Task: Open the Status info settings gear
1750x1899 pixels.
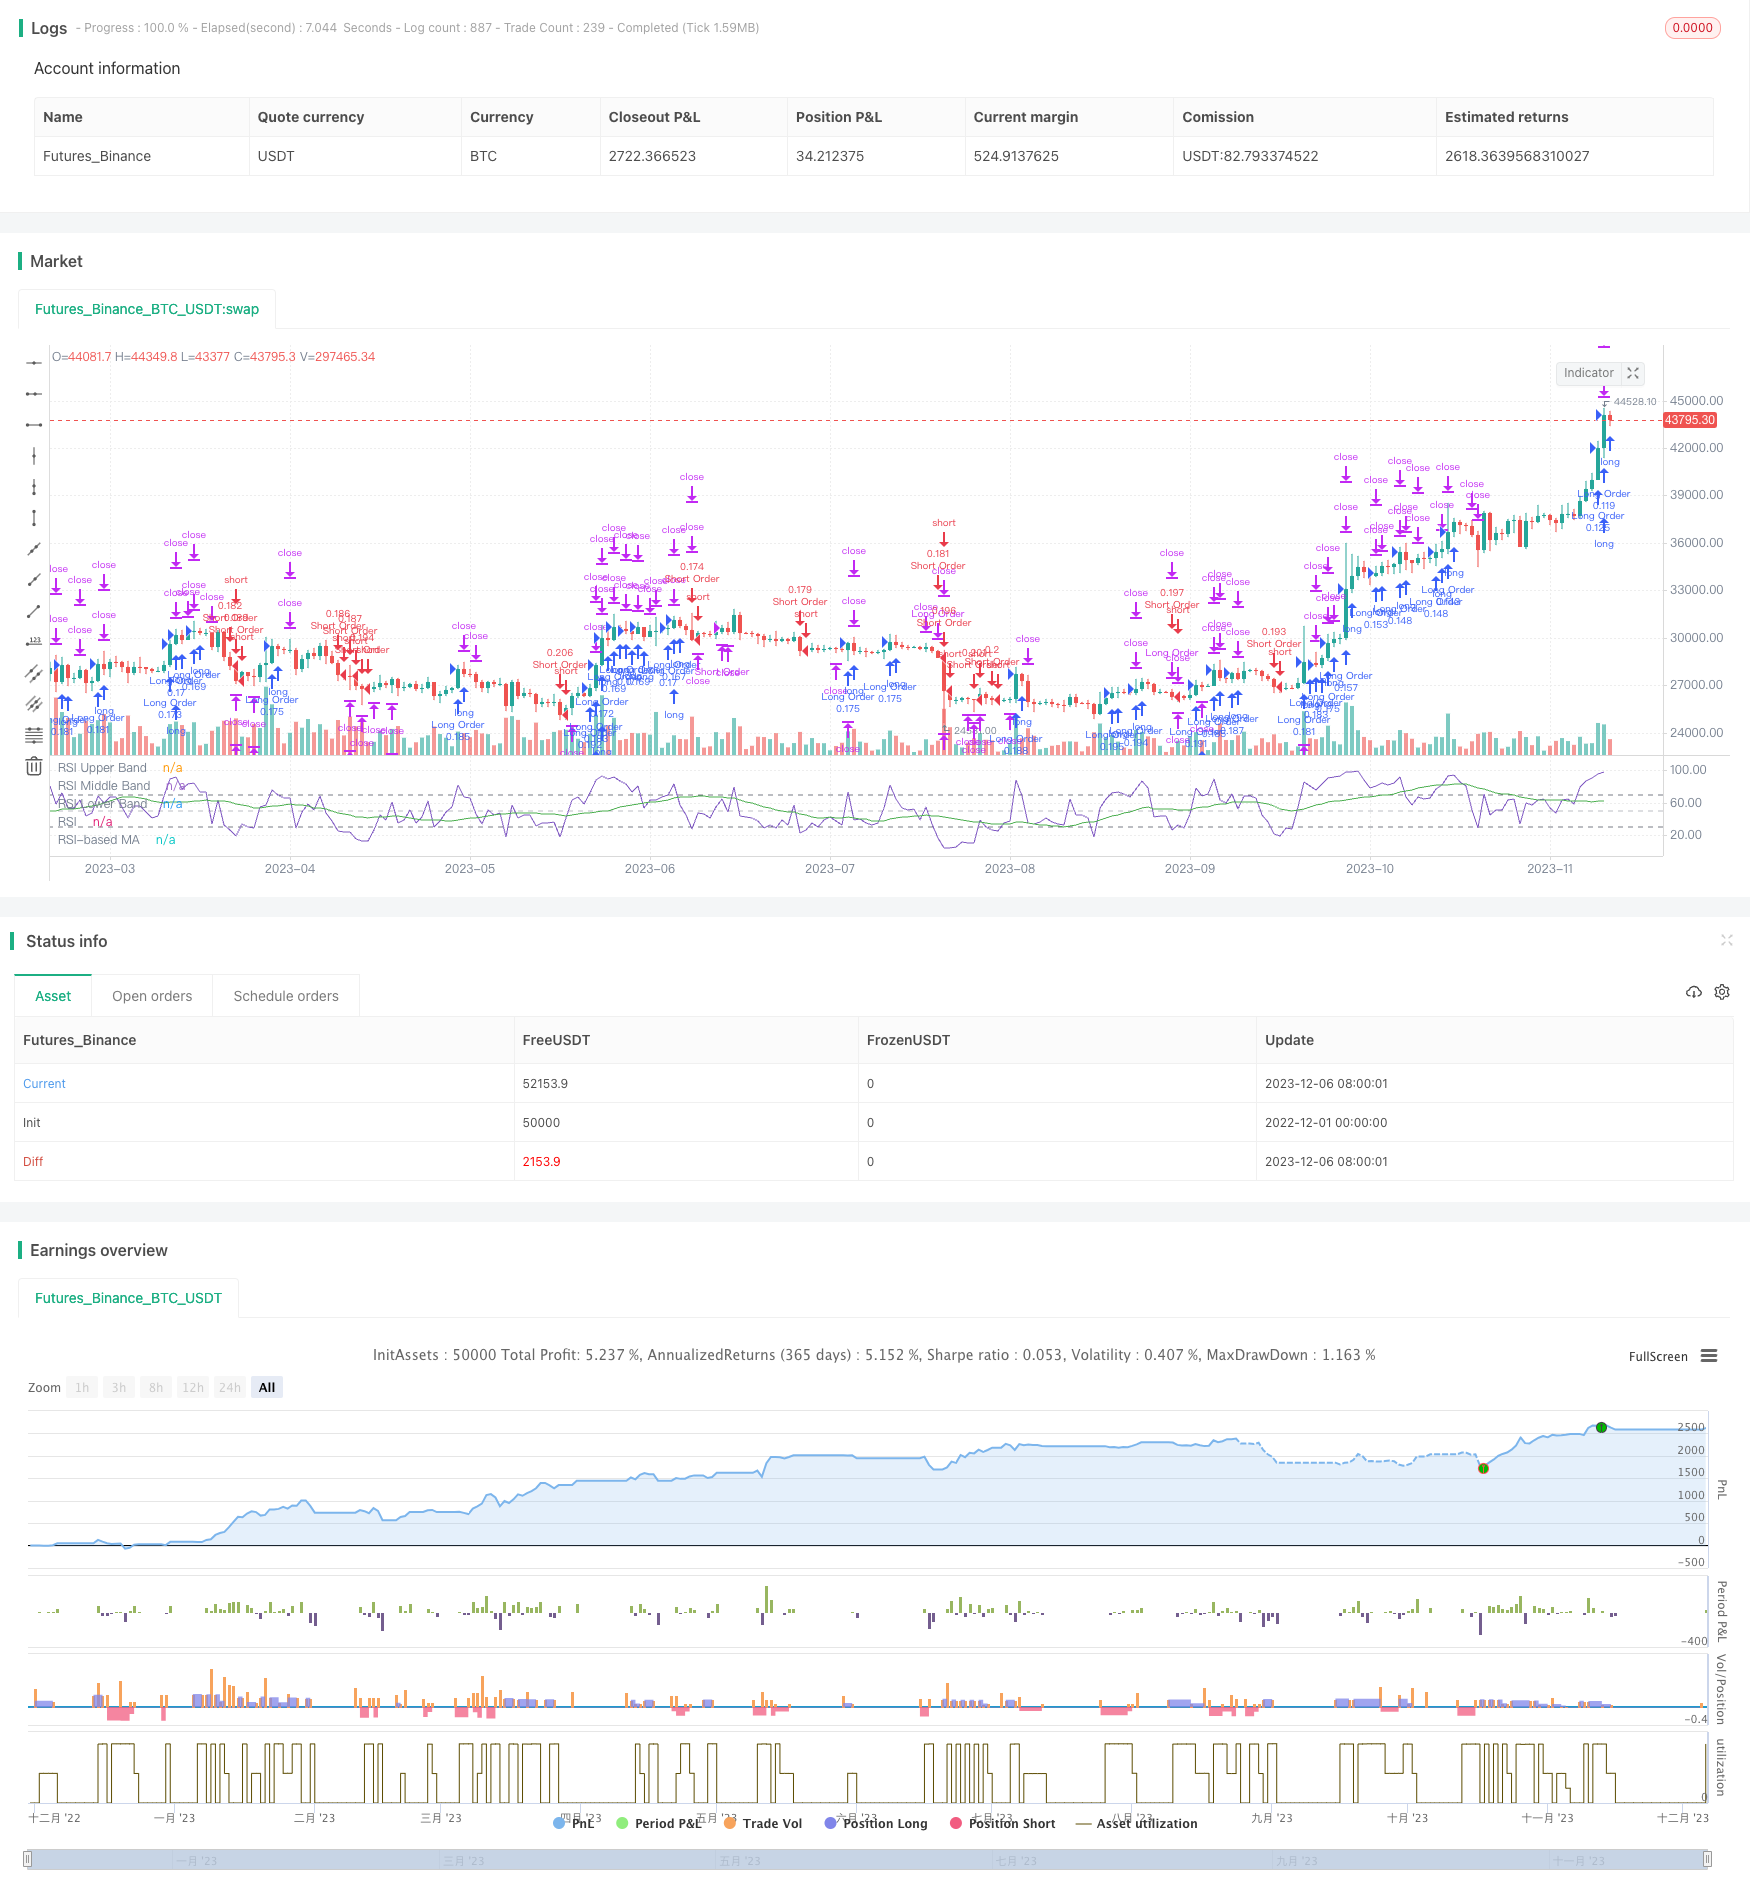Action: (x=1722, y=992)
